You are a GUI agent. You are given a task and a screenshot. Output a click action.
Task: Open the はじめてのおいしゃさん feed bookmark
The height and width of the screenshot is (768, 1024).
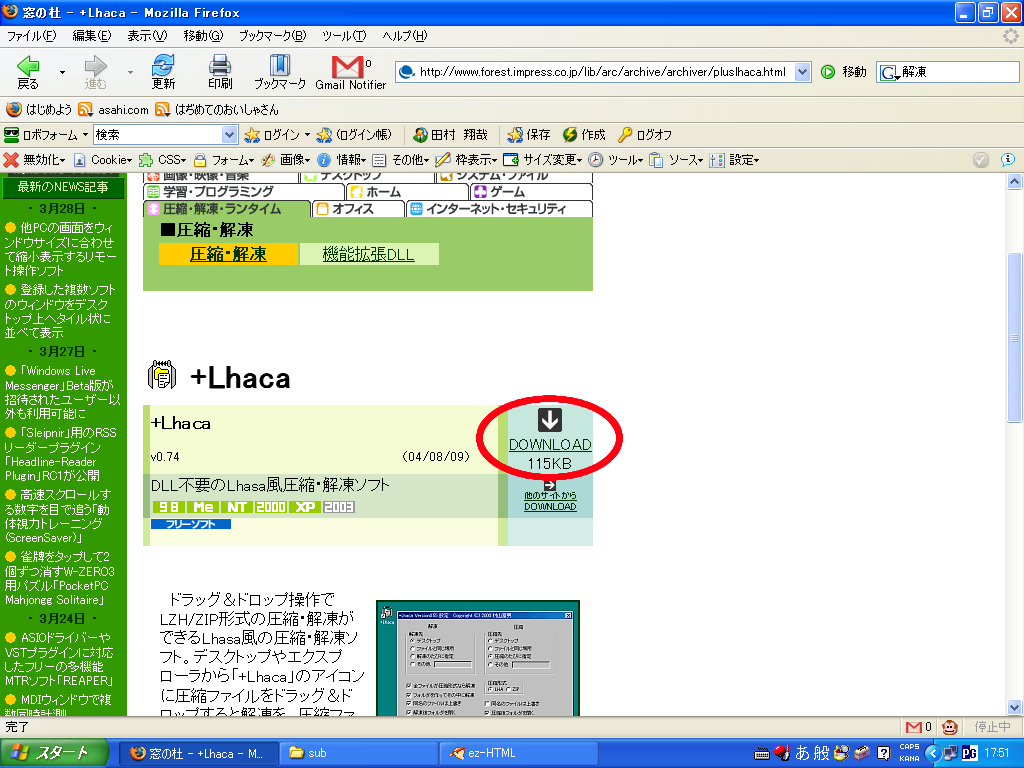coord(217,109)
